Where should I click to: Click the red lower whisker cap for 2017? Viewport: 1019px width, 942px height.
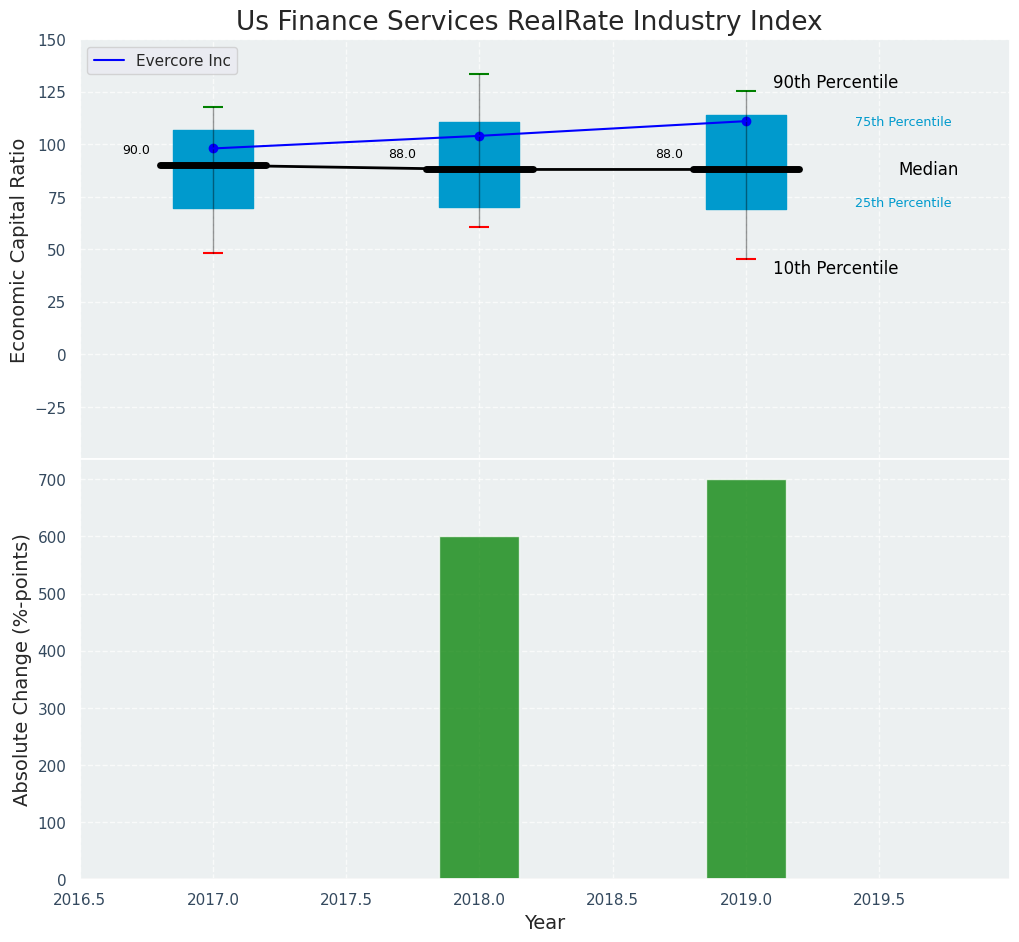click(213, 253)
